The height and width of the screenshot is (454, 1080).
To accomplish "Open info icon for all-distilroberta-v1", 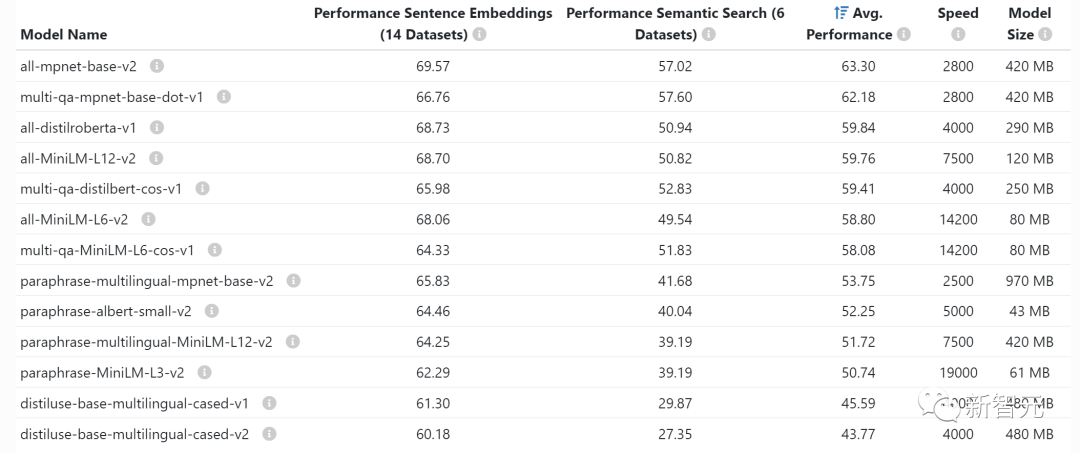I will pos(157,128).
